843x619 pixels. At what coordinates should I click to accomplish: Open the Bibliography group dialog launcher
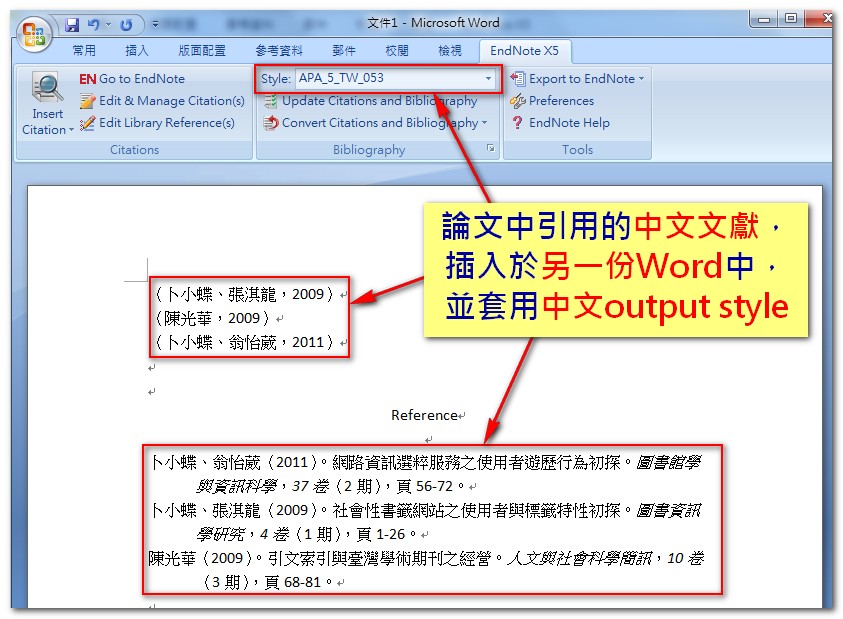pos(490,148)
